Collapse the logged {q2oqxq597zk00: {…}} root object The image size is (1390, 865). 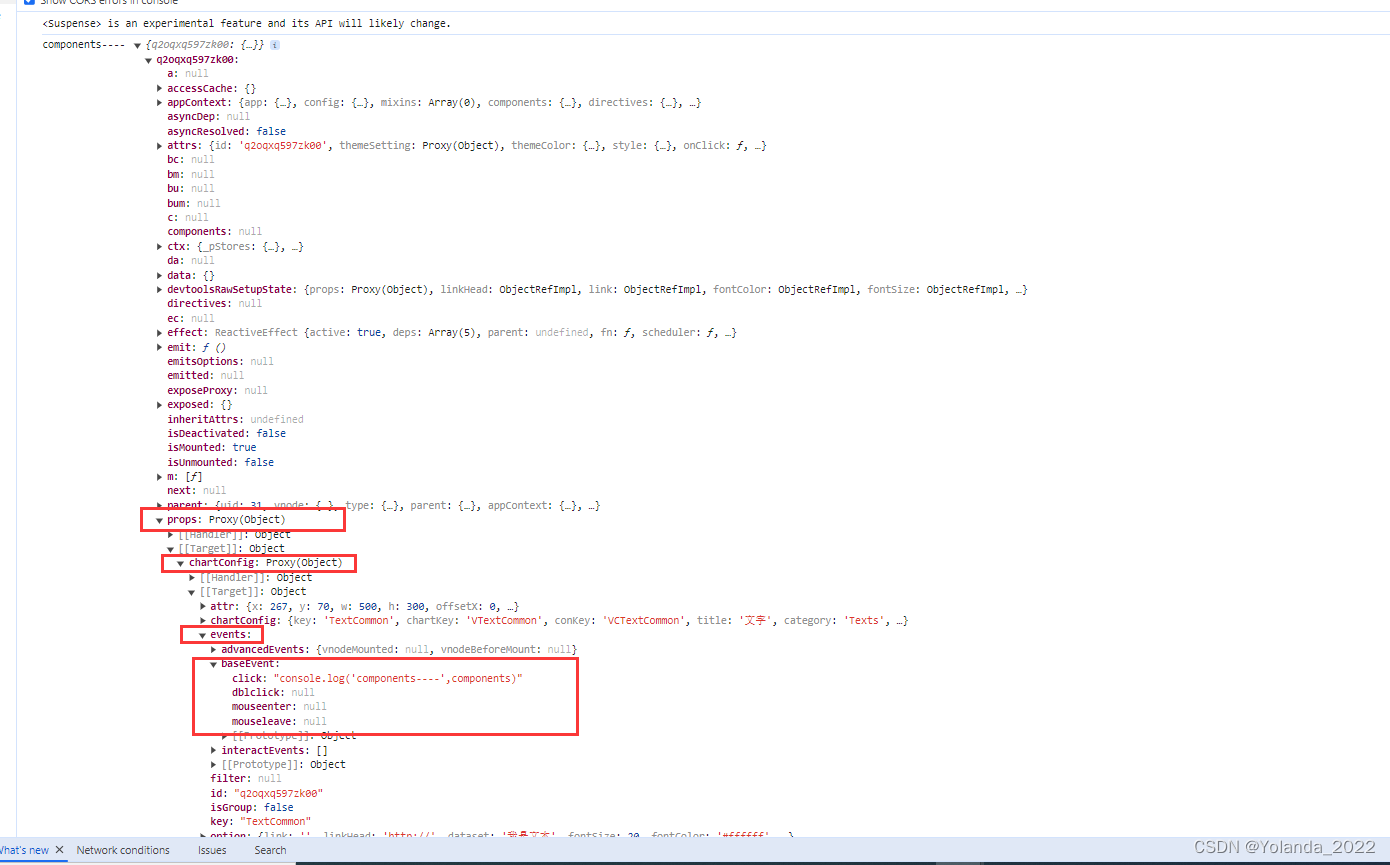pos(137,45)
